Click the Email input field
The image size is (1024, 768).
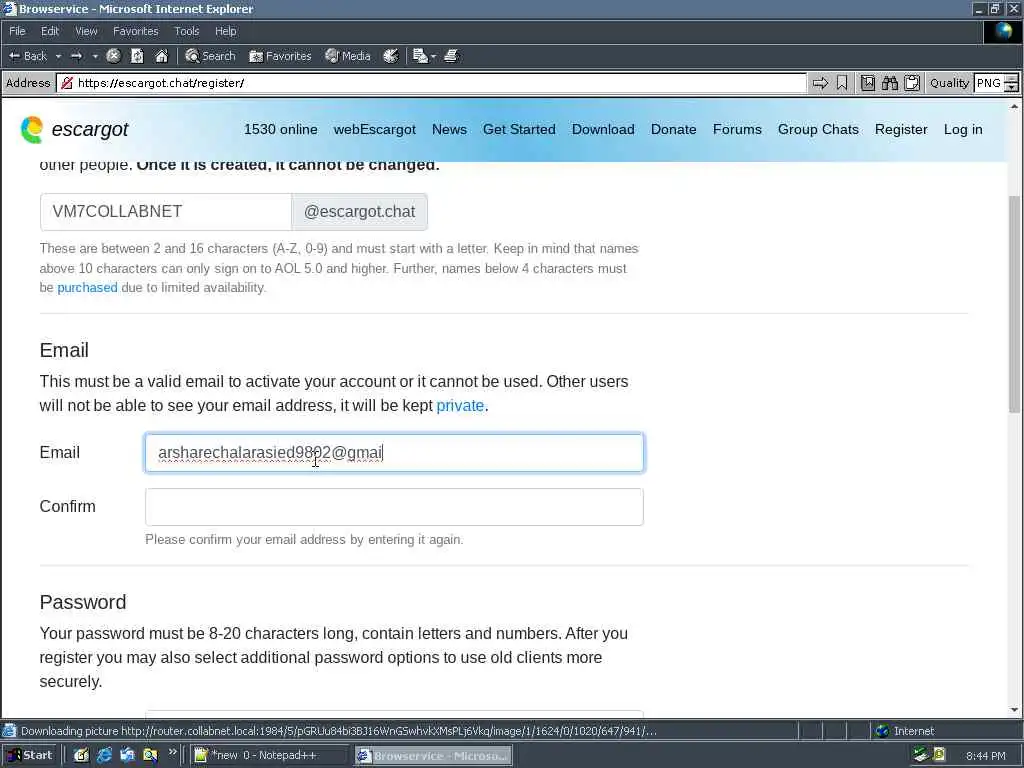pos(394,453)
